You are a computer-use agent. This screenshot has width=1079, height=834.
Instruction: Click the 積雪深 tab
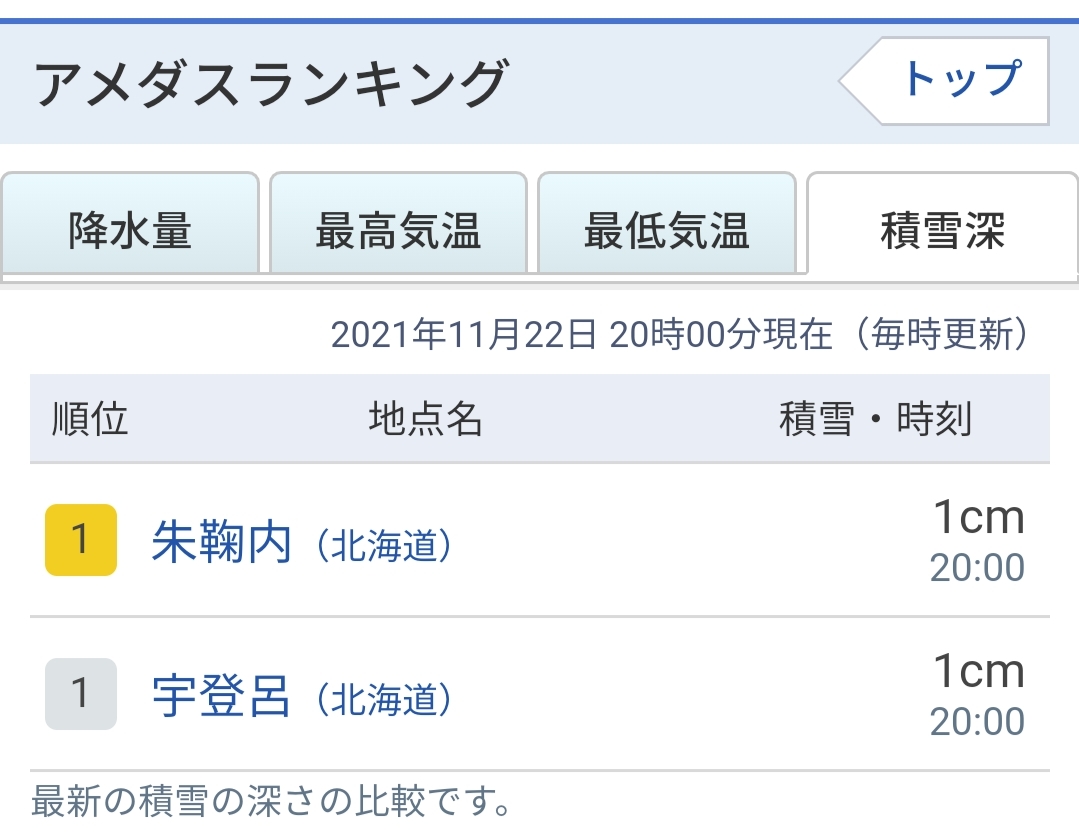[942, 231]
